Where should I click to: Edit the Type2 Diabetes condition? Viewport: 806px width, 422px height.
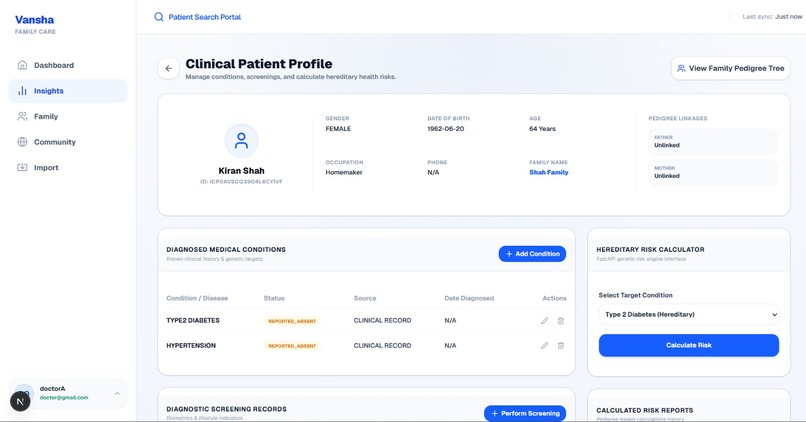[x=544, y=321]
